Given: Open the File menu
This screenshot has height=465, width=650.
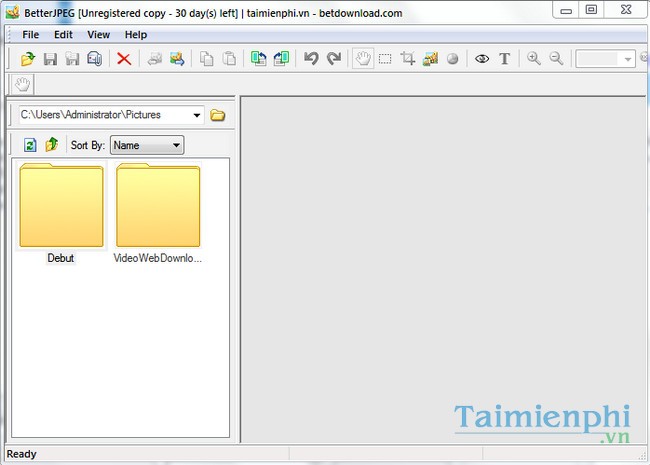Looking at the screenshot, I should [30, 34].
